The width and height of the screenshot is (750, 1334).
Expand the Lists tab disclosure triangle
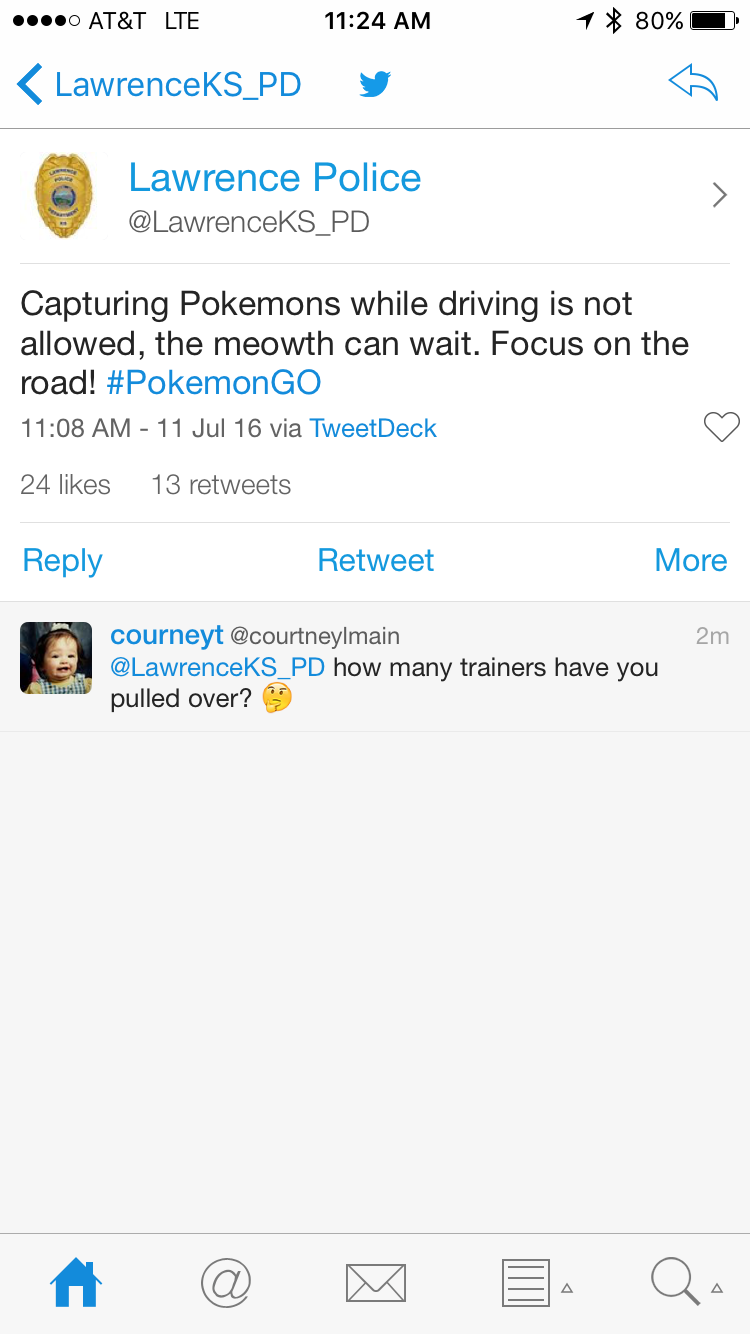click(567, 1288)
